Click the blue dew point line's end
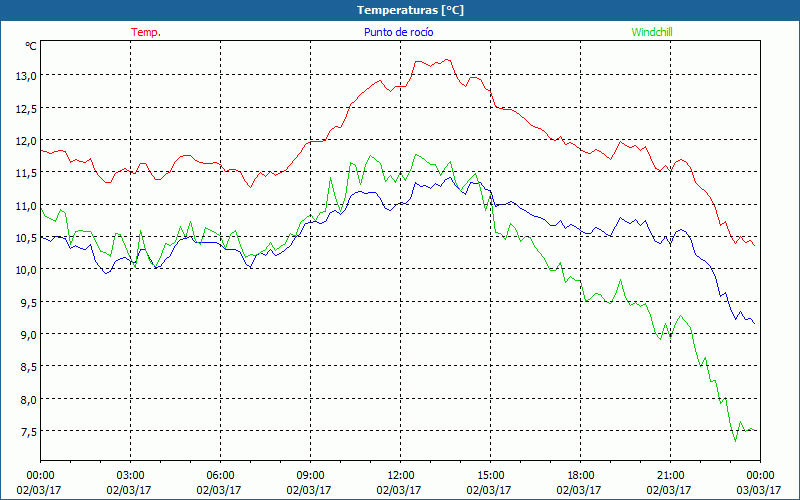 coord(754,323)
